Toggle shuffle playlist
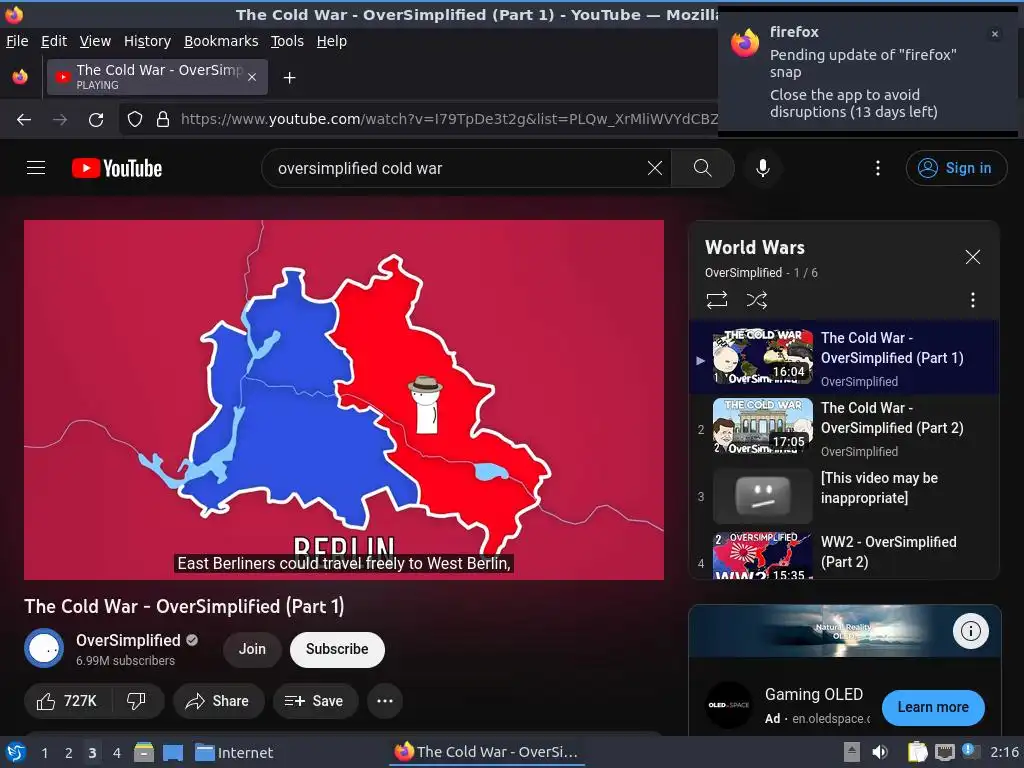 [756, 300]
